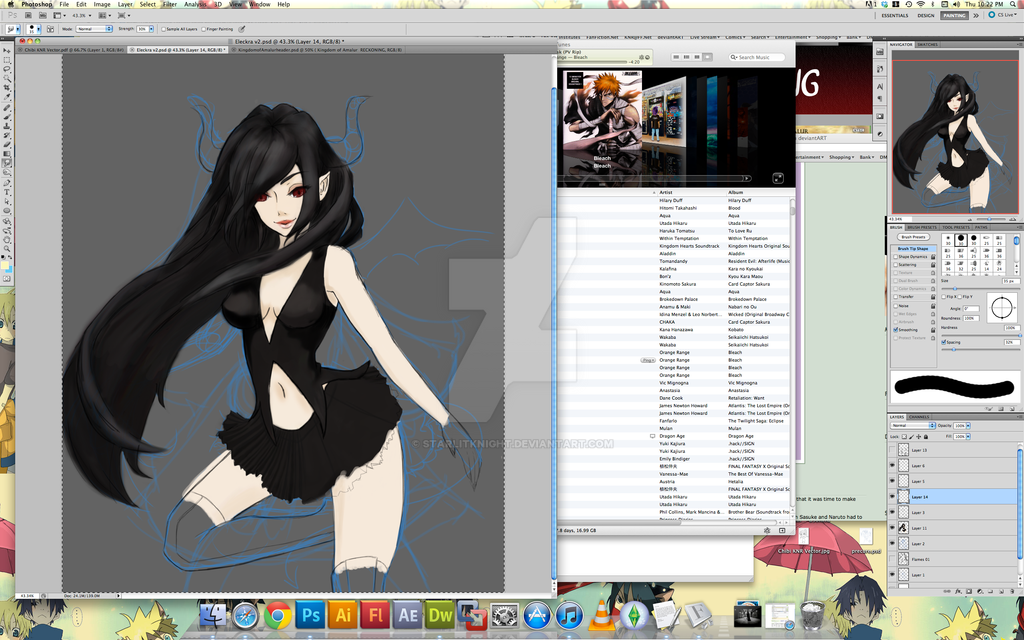This screenshot has height=640, width=1024.
Task: Show Layer 13 visibility box
Action: (892, 450)
